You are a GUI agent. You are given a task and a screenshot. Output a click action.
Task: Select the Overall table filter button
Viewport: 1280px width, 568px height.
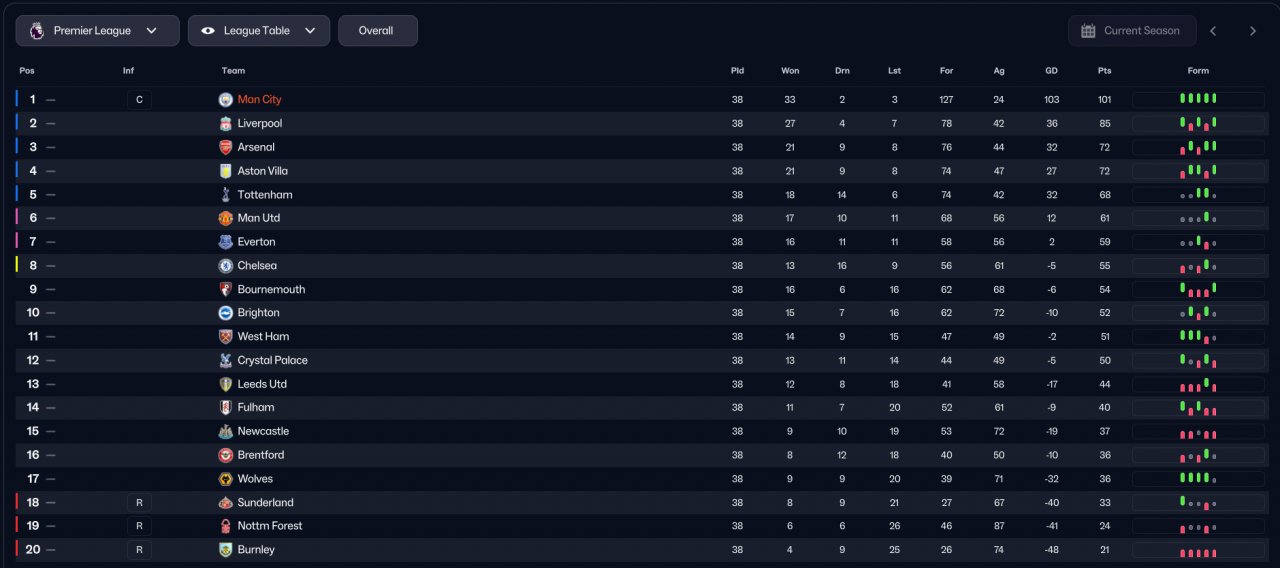click(x=378, y=31)
